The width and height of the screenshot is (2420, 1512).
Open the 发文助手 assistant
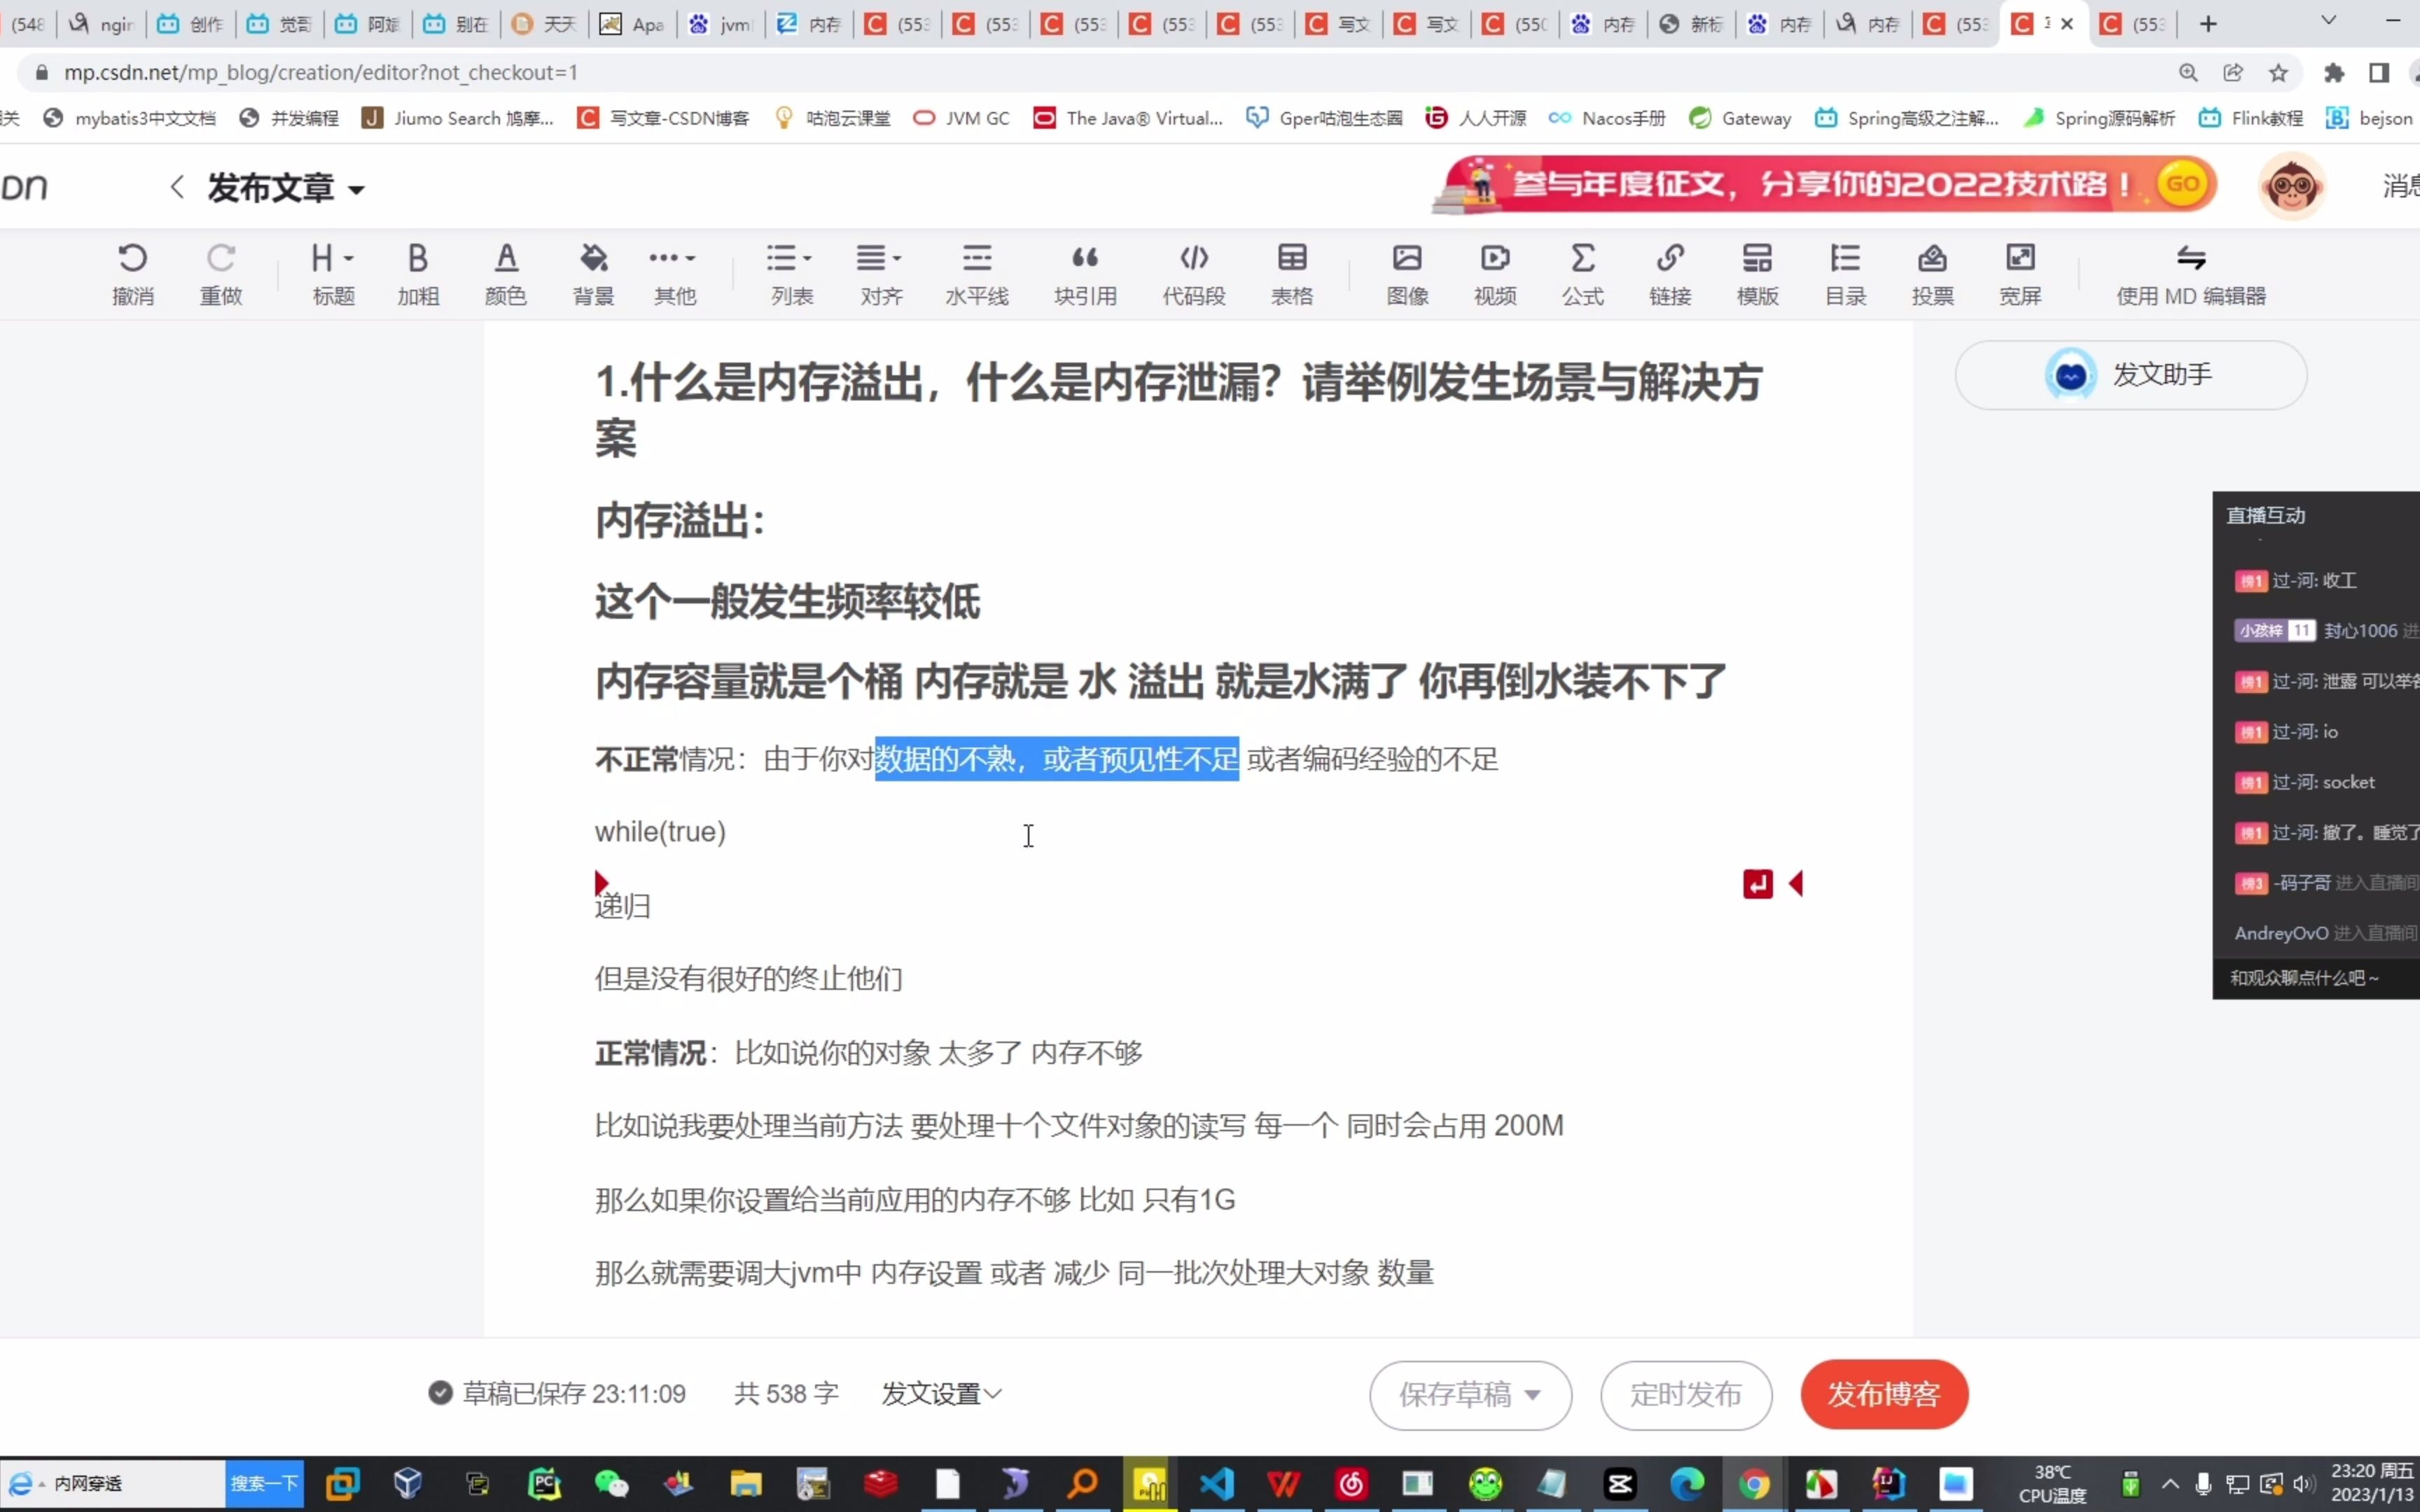pyautogui.click(x=2131, y=375)
